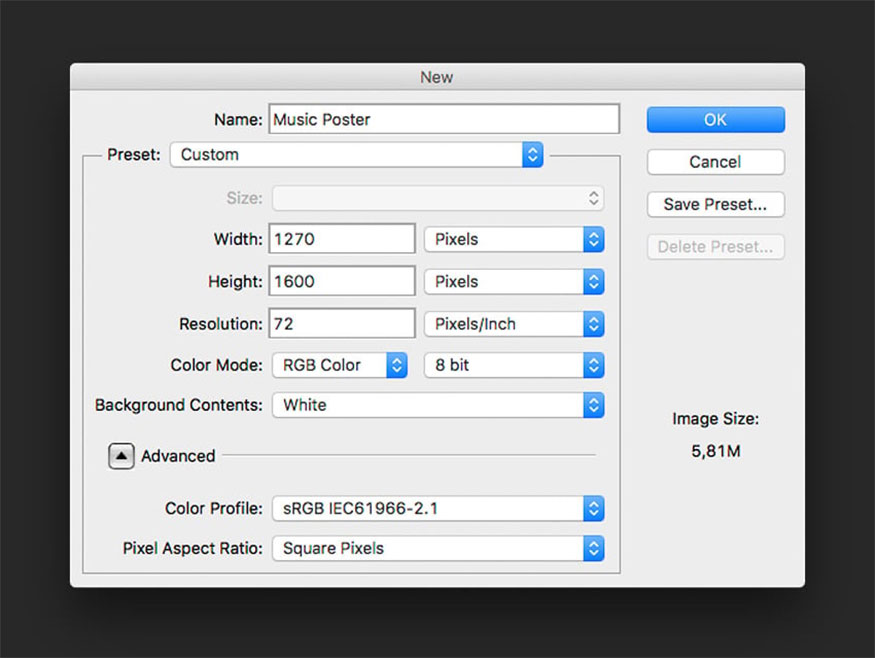Open the Color Mode dropdown
The image size is (875, 658).
(x=339, y=365)
